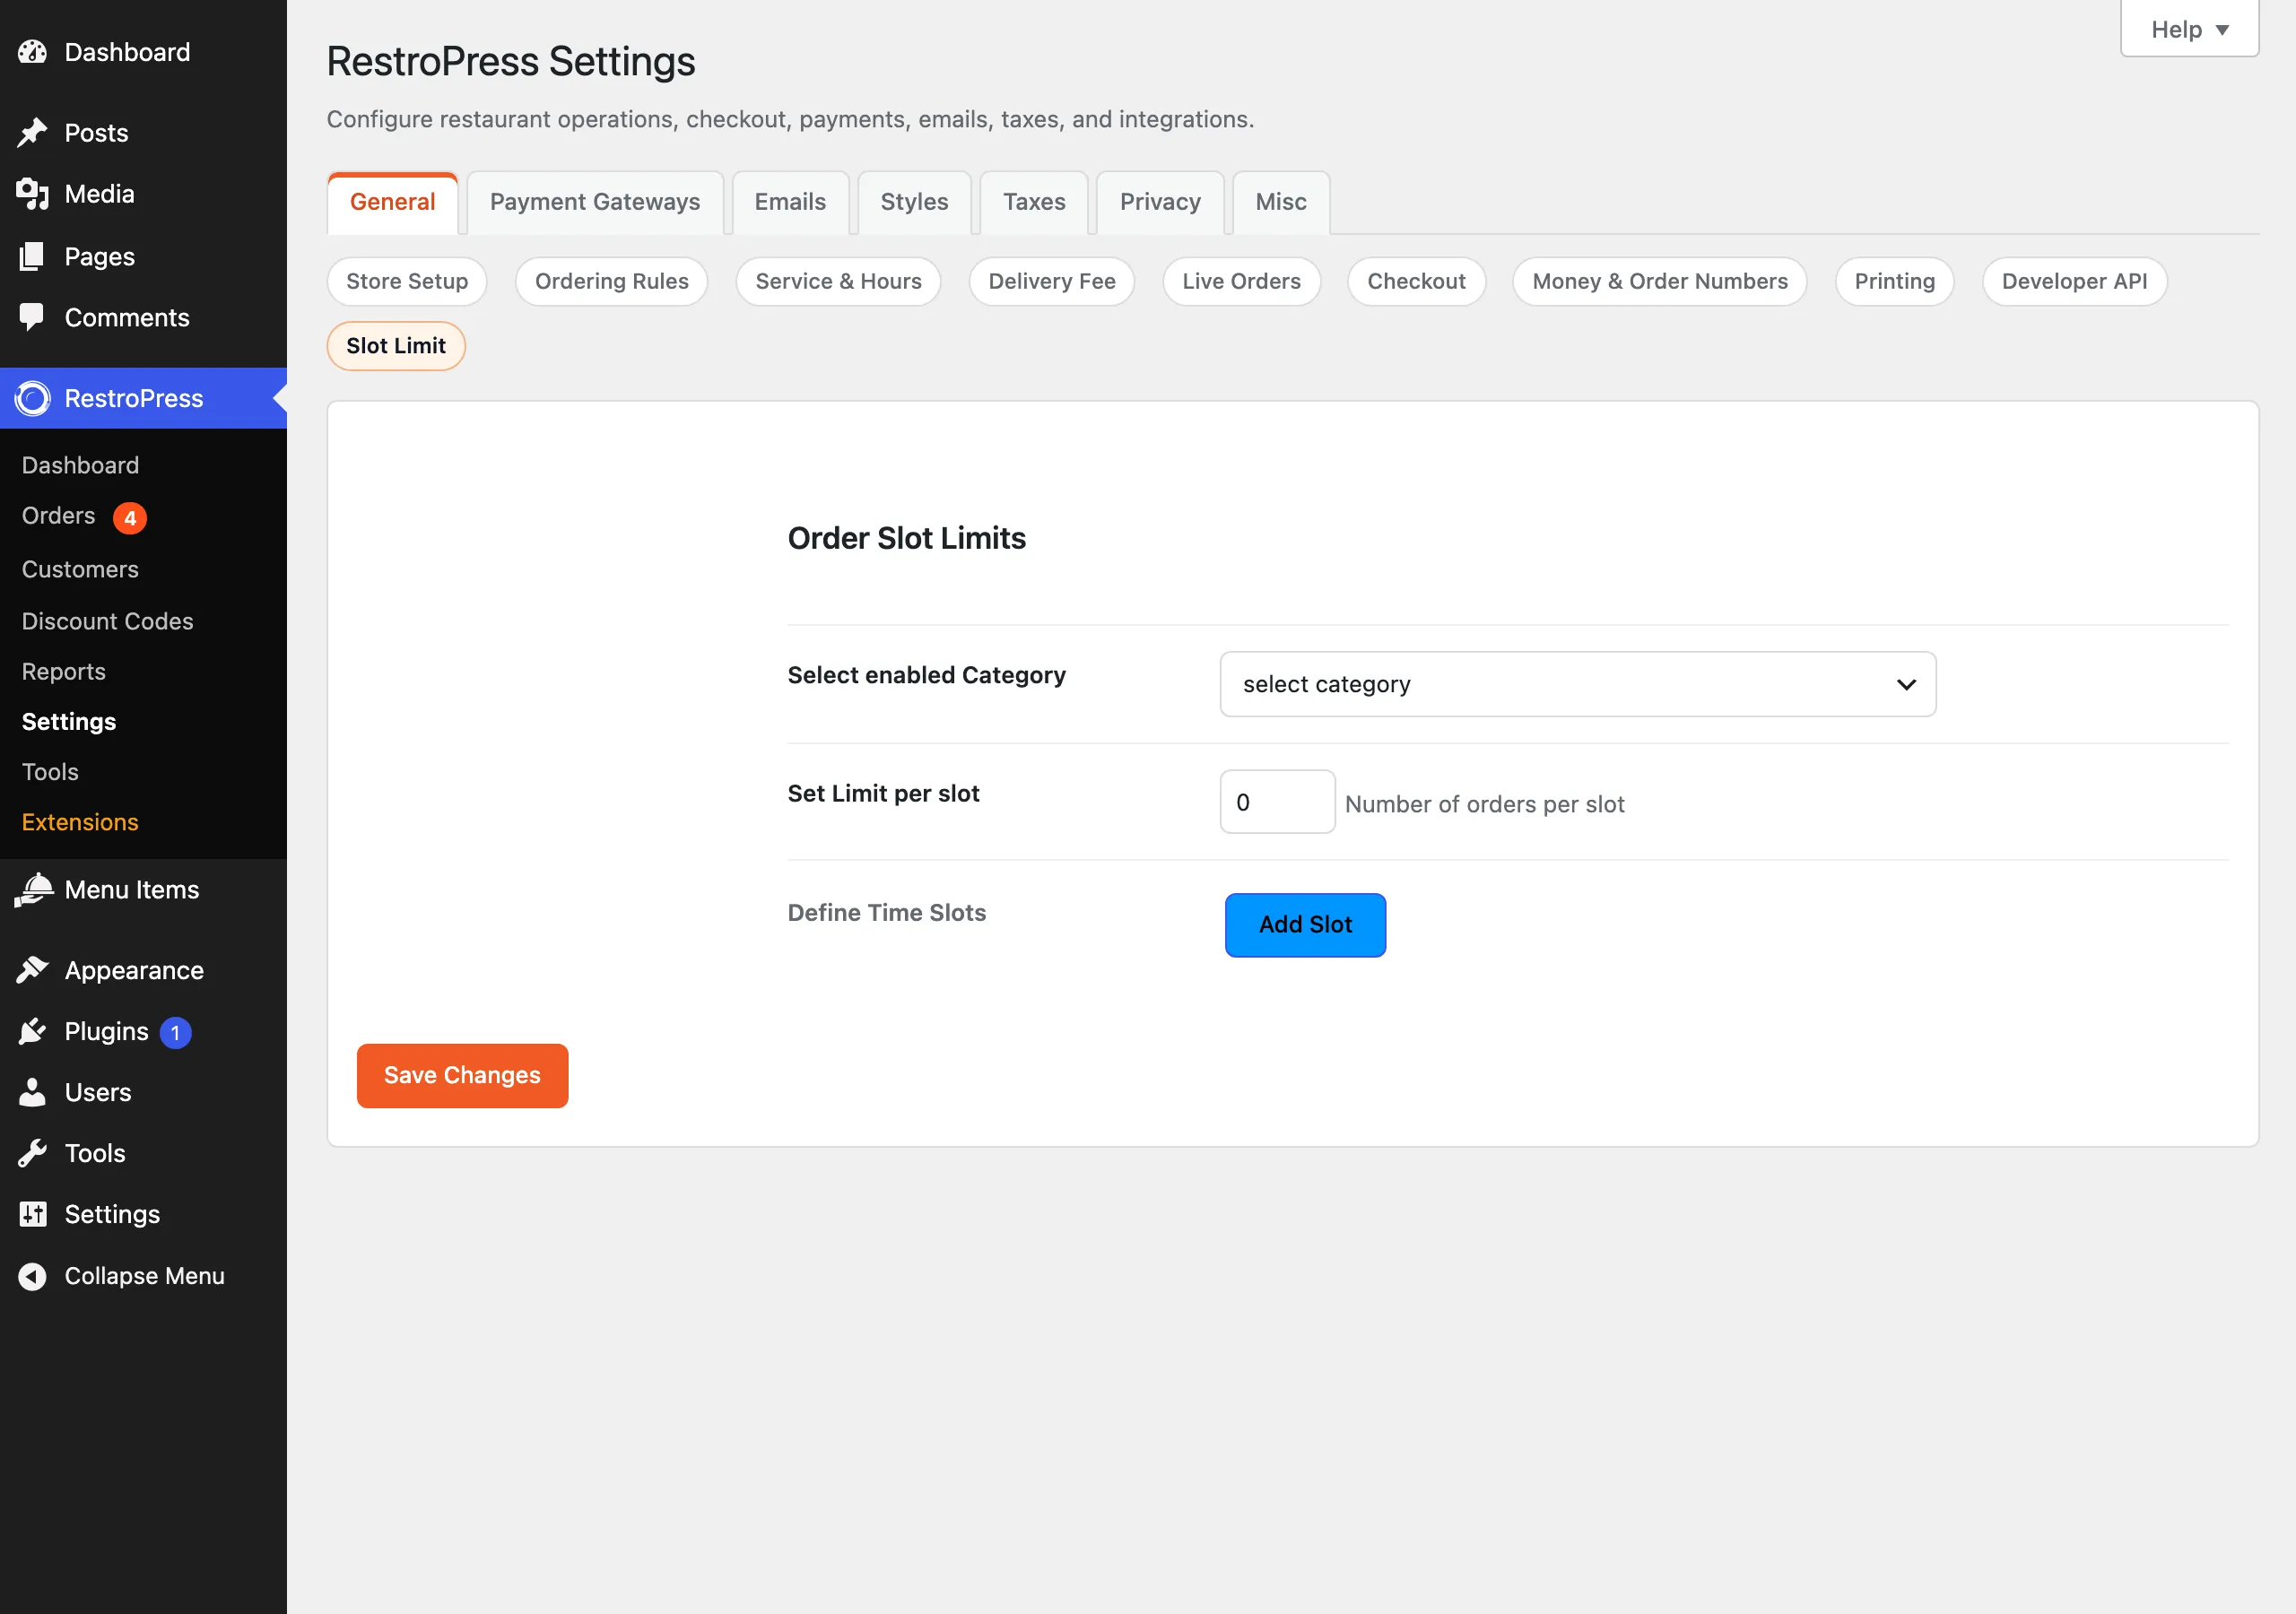
Task: Open Discount Codes in RestroPress submenu
Action: tap(107, 621)
